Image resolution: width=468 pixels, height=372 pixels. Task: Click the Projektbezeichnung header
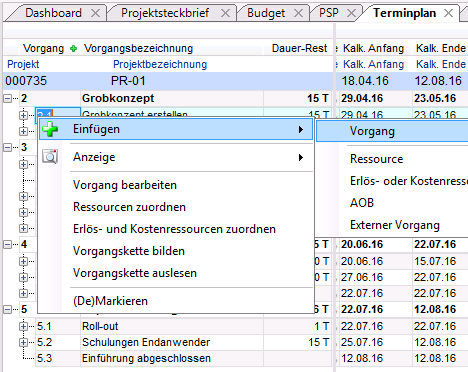tap(160, 64)
